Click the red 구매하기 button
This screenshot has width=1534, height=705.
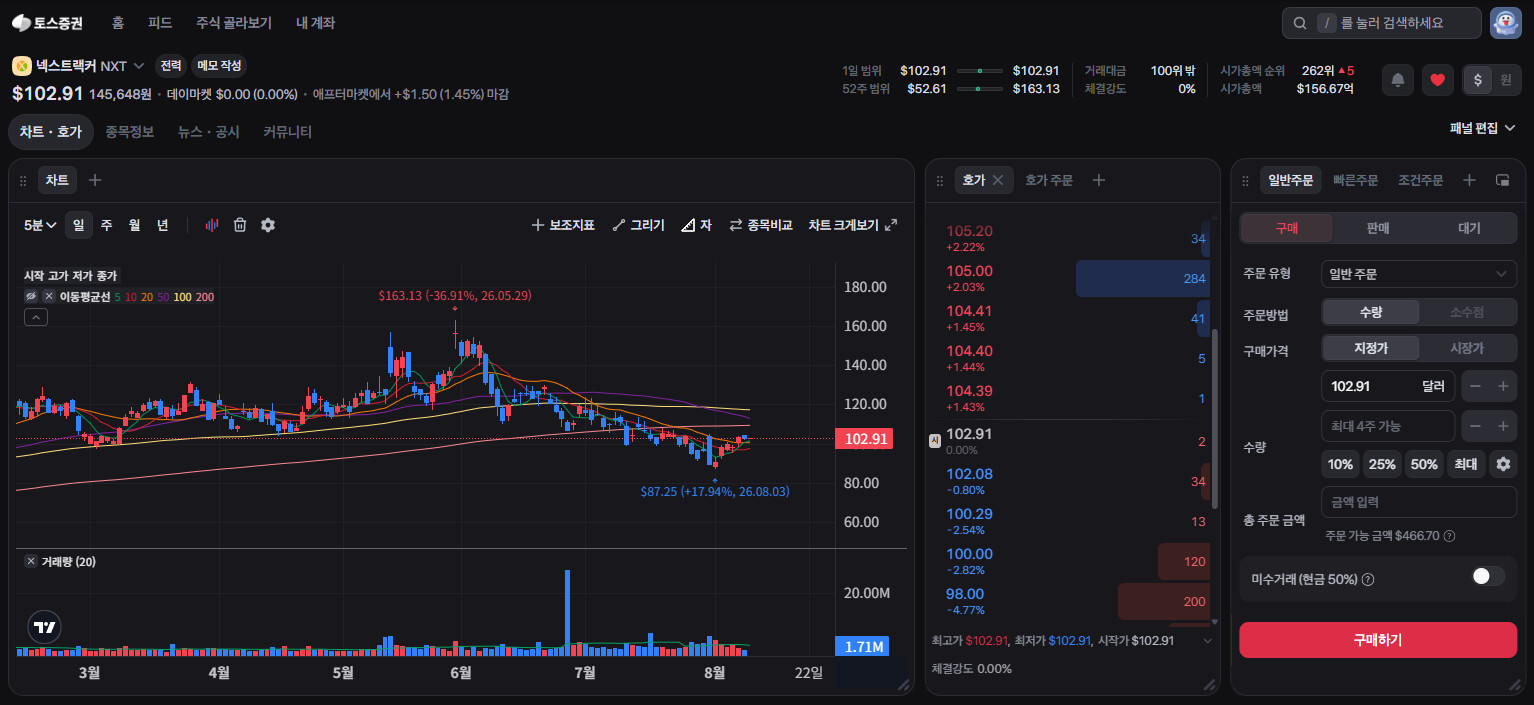1378,640
